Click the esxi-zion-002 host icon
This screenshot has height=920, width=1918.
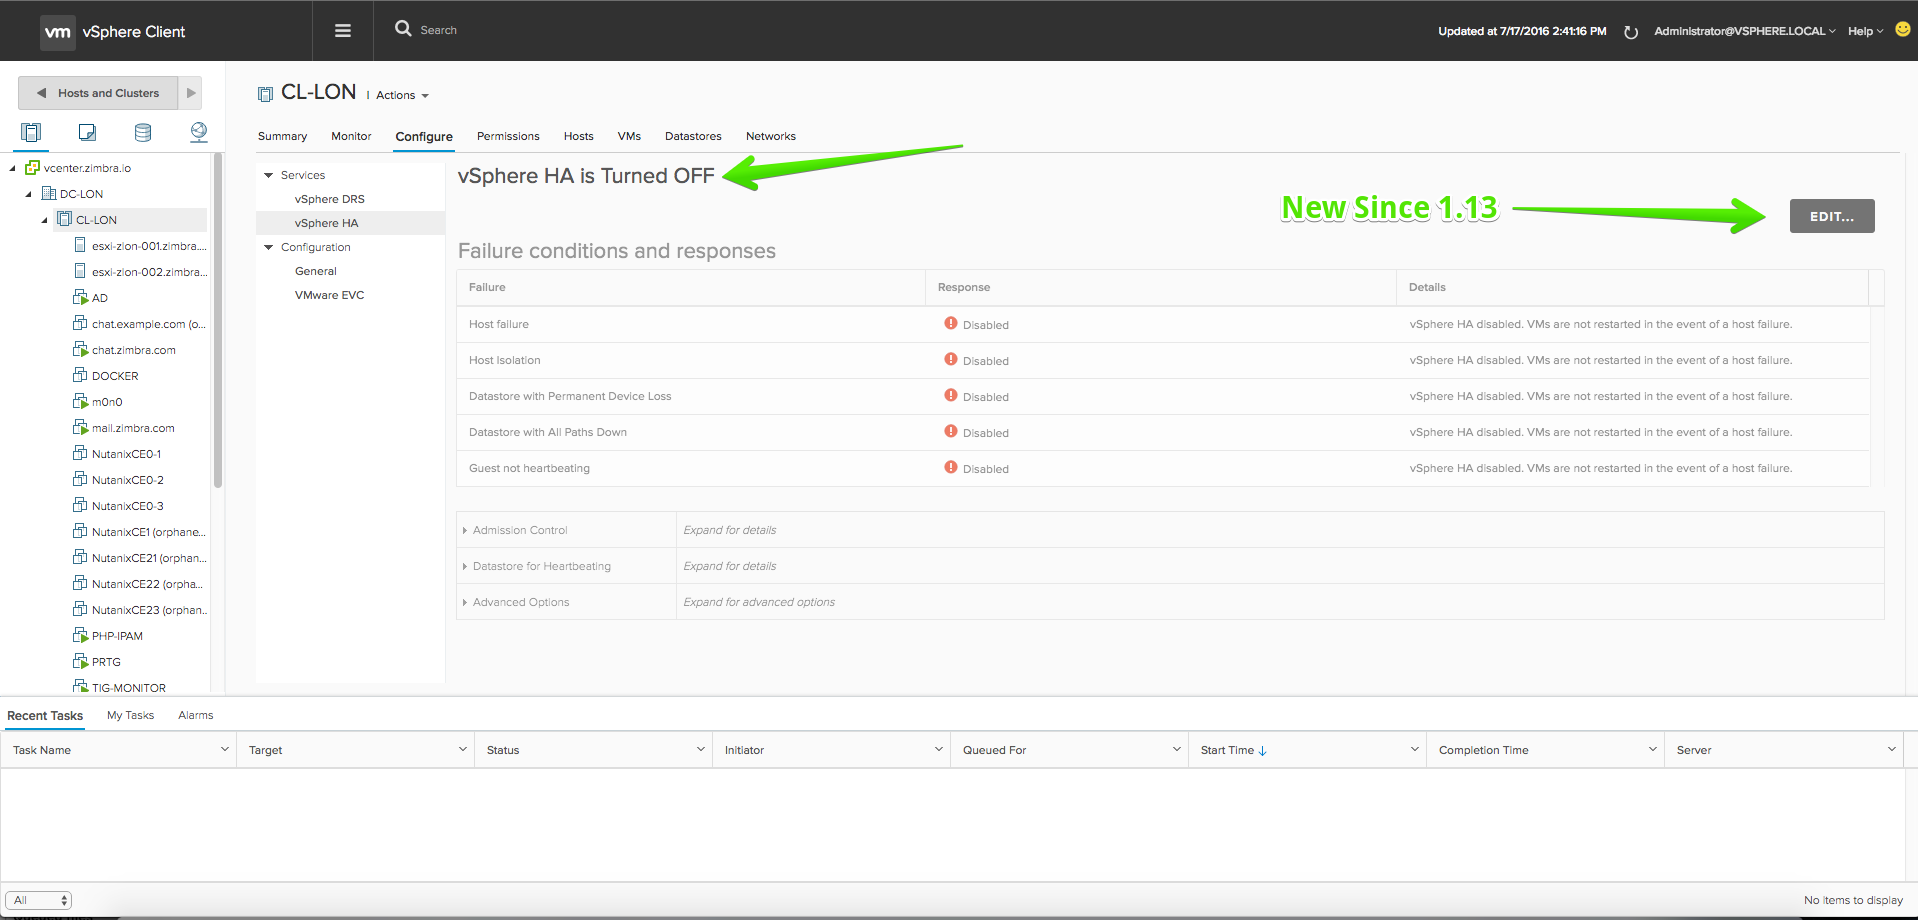click(x=80, y=271)
